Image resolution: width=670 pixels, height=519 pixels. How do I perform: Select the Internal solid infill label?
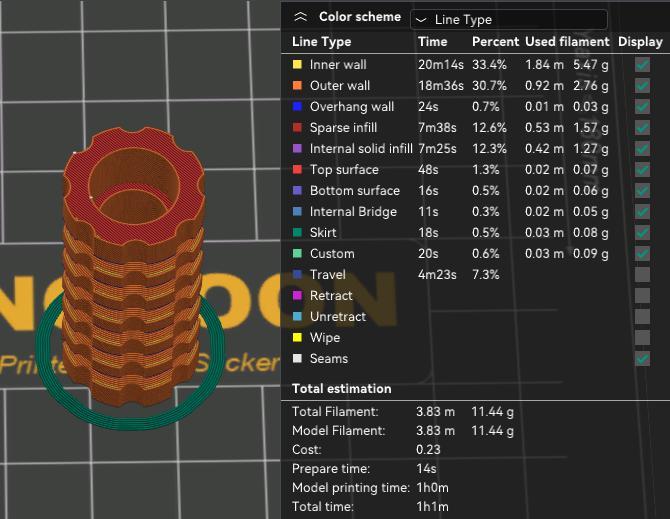pyautogui.click(x=361, y=148)
